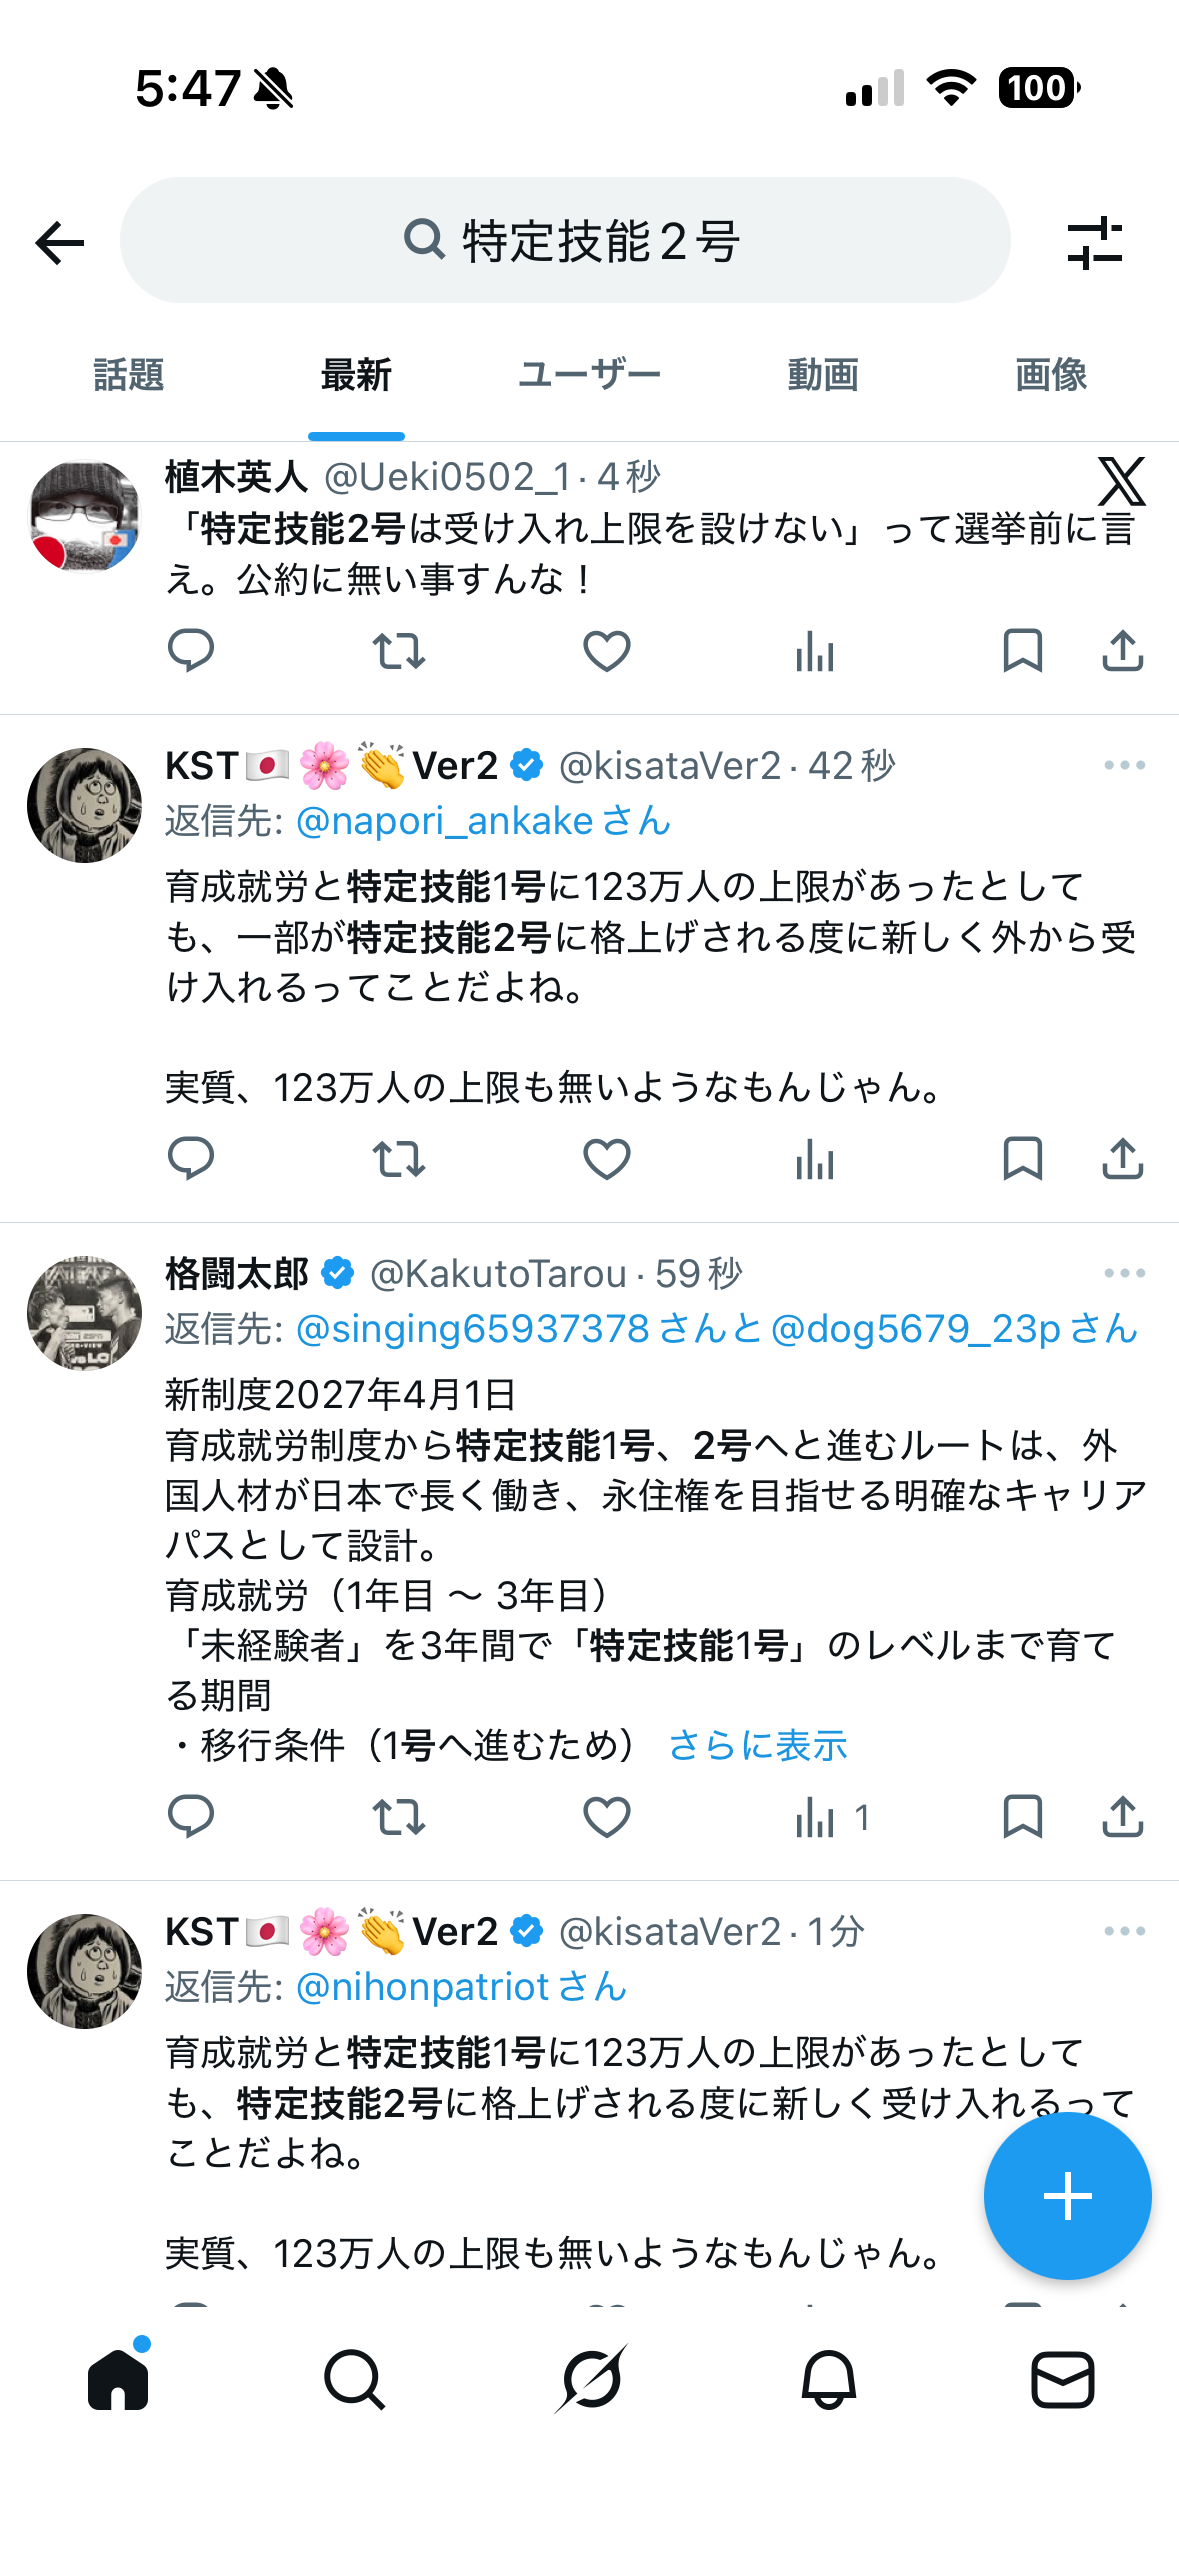The height and width of the screenshot is (2556, 1179).
Task: Switch to the ユーザー tab
Action: coord(590,375)
